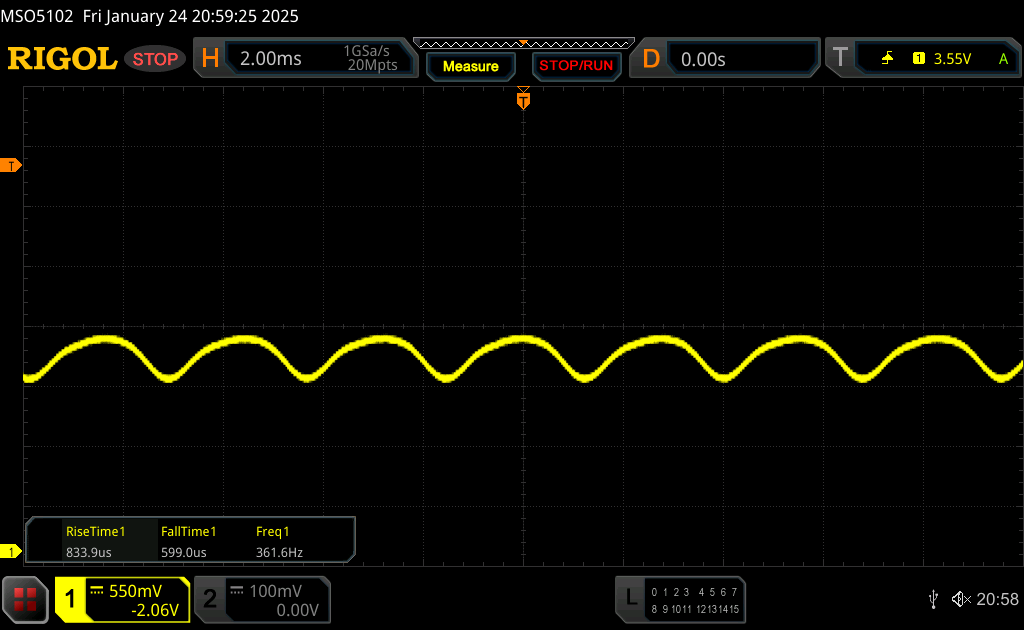
Task: Open the delay D icon
Action: click(651, 59)
